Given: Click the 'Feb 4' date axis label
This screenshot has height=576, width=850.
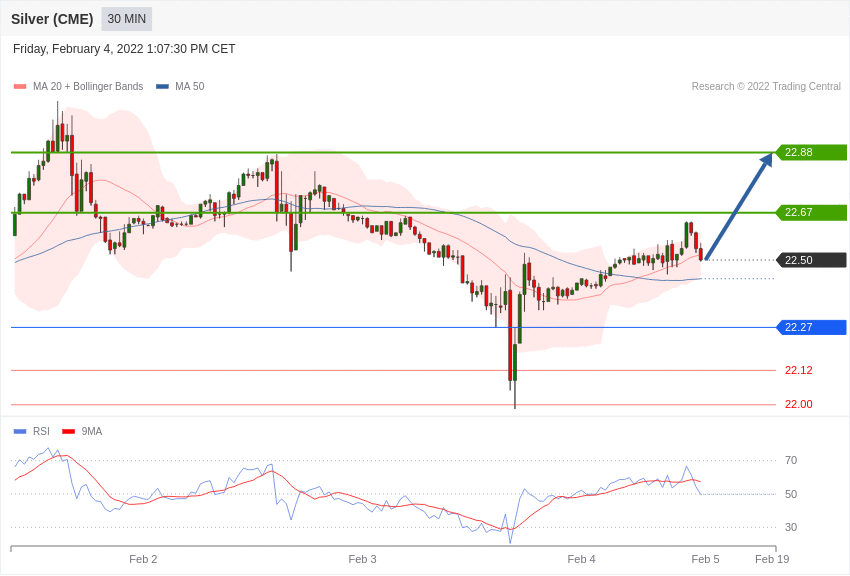Looking at the screenshot, I should coord(581,559).
